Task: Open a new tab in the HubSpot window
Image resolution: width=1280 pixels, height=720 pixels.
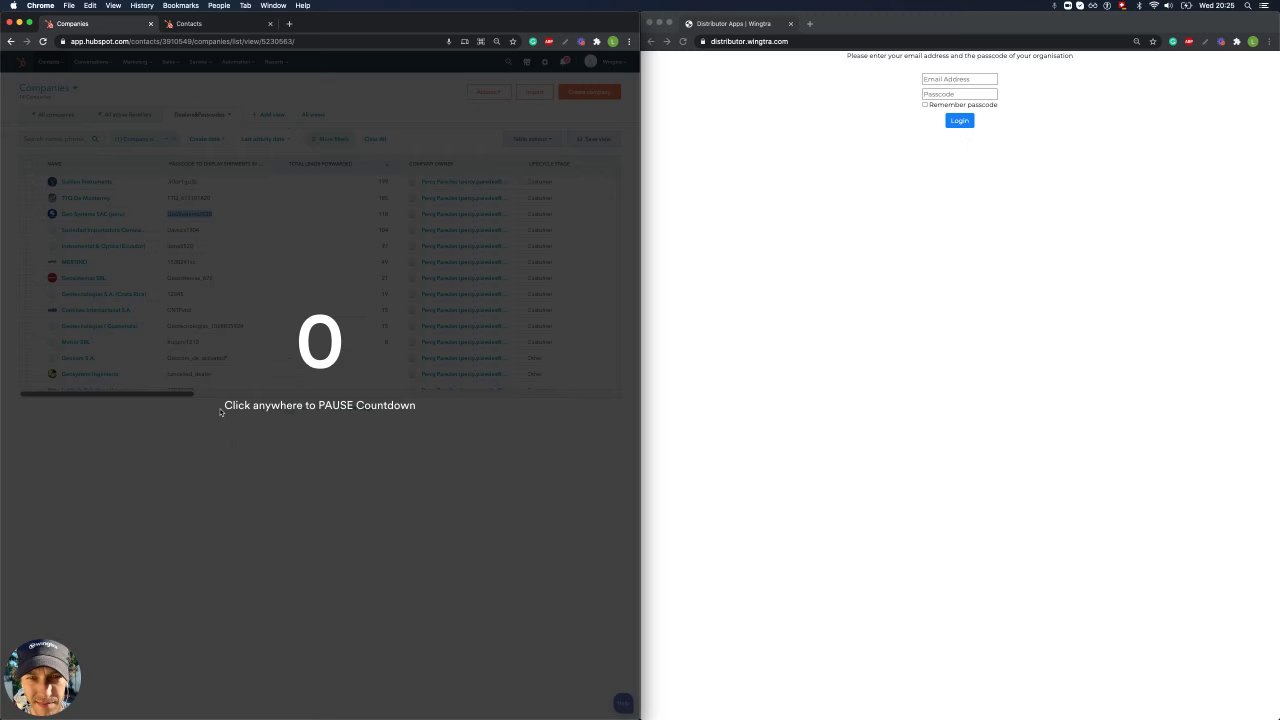Action: click(289, 23)
